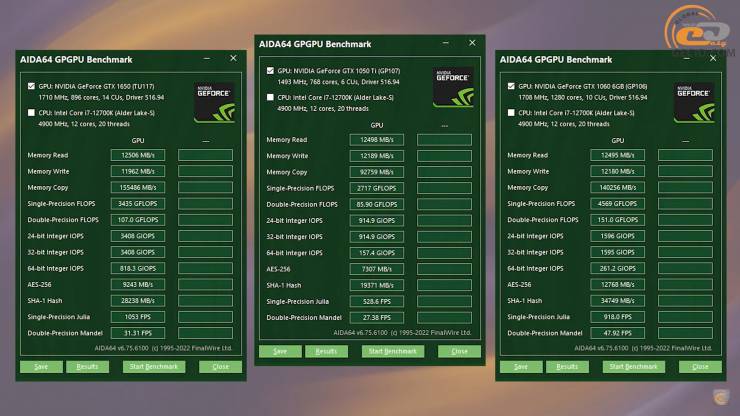740x416 pixels.
Task: Select Memory Read value 12506 MB/s
Action: click(x=138, y=155)
